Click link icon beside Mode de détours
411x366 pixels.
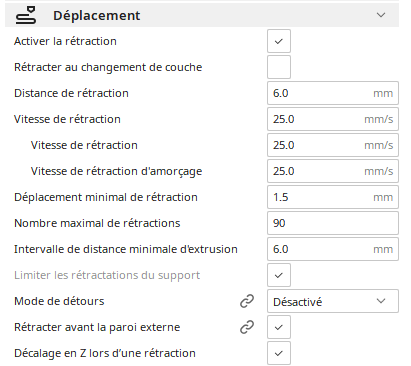tap(247, 301)
